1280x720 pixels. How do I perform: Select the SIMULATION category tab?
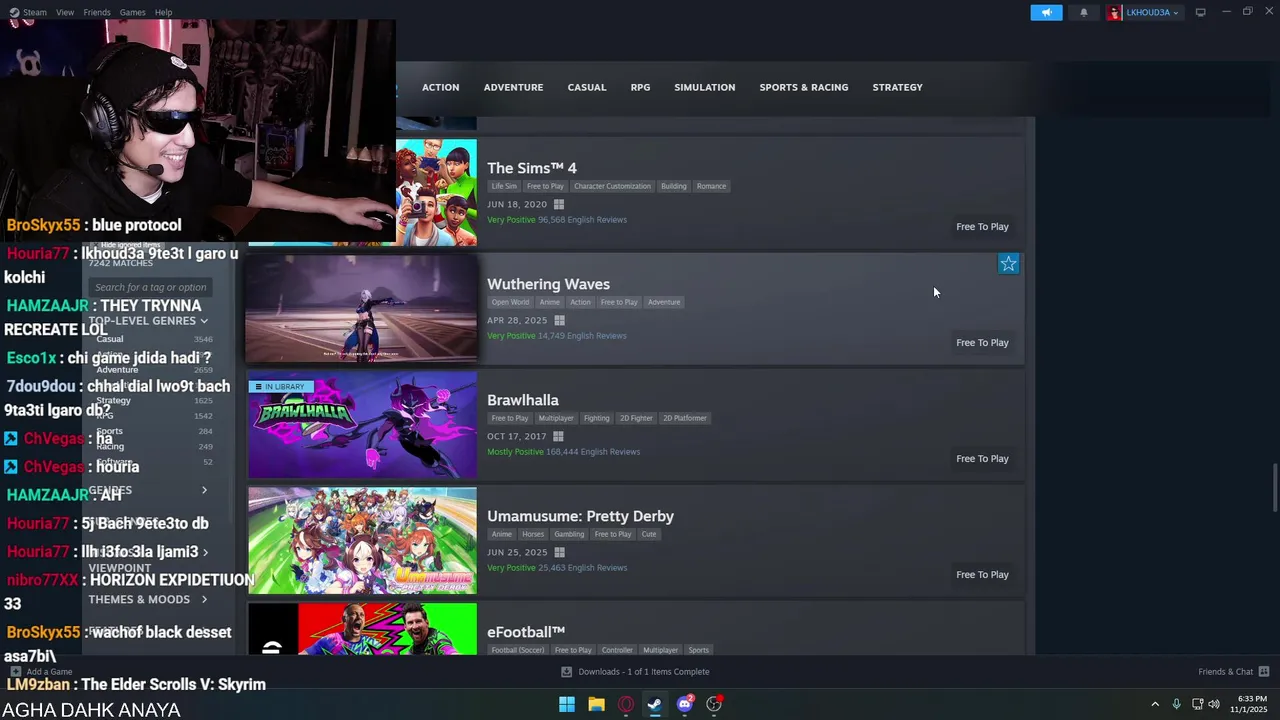coord(704,87)
